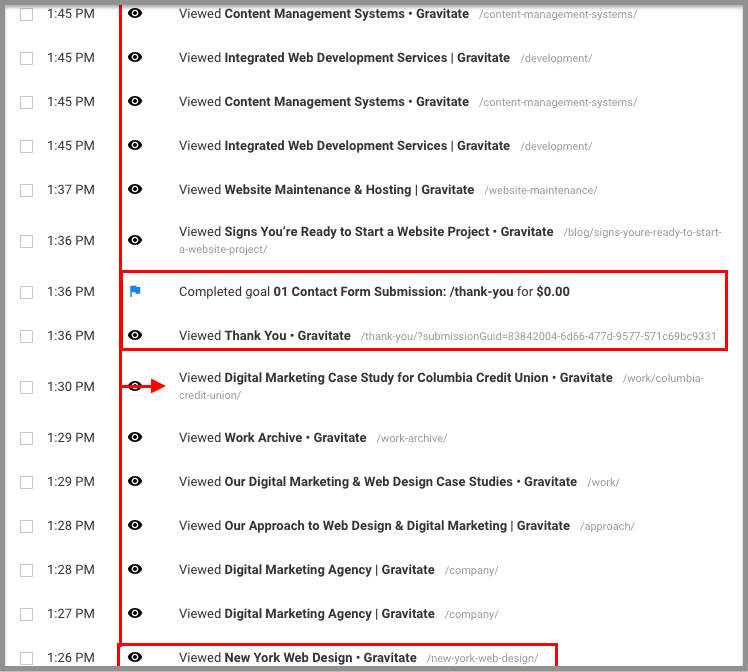The width and height of the screenshot is (748, 672).
Task: Click eye icon on 1:28 PM Digital Marketing Agency row
Action: coord(135,569)
